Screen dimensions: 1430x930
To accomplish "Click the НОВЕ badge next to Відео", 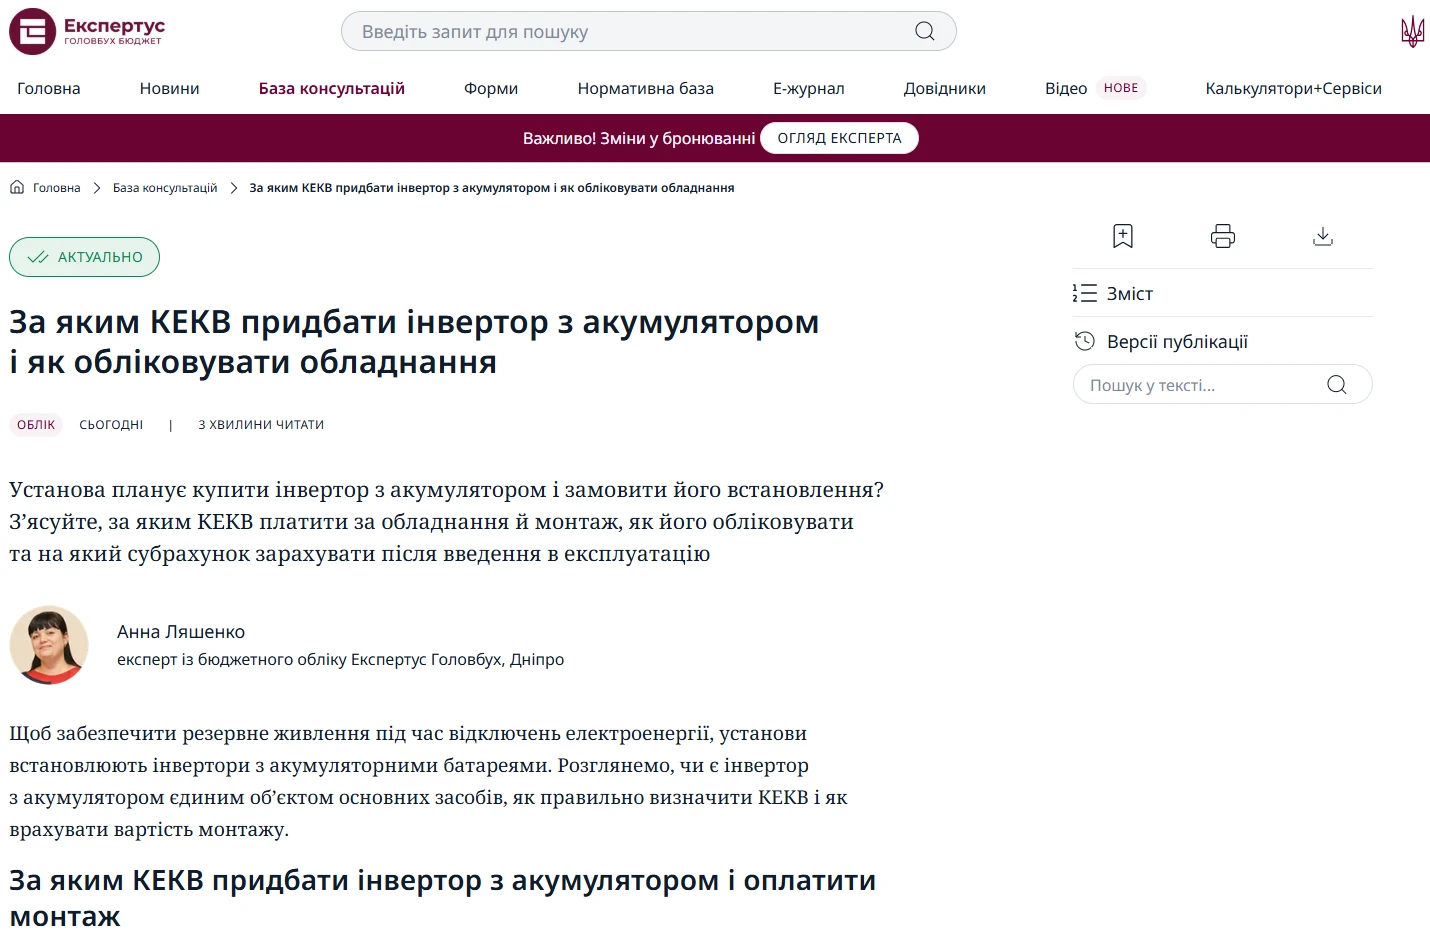I will [x=1121, y=88].
